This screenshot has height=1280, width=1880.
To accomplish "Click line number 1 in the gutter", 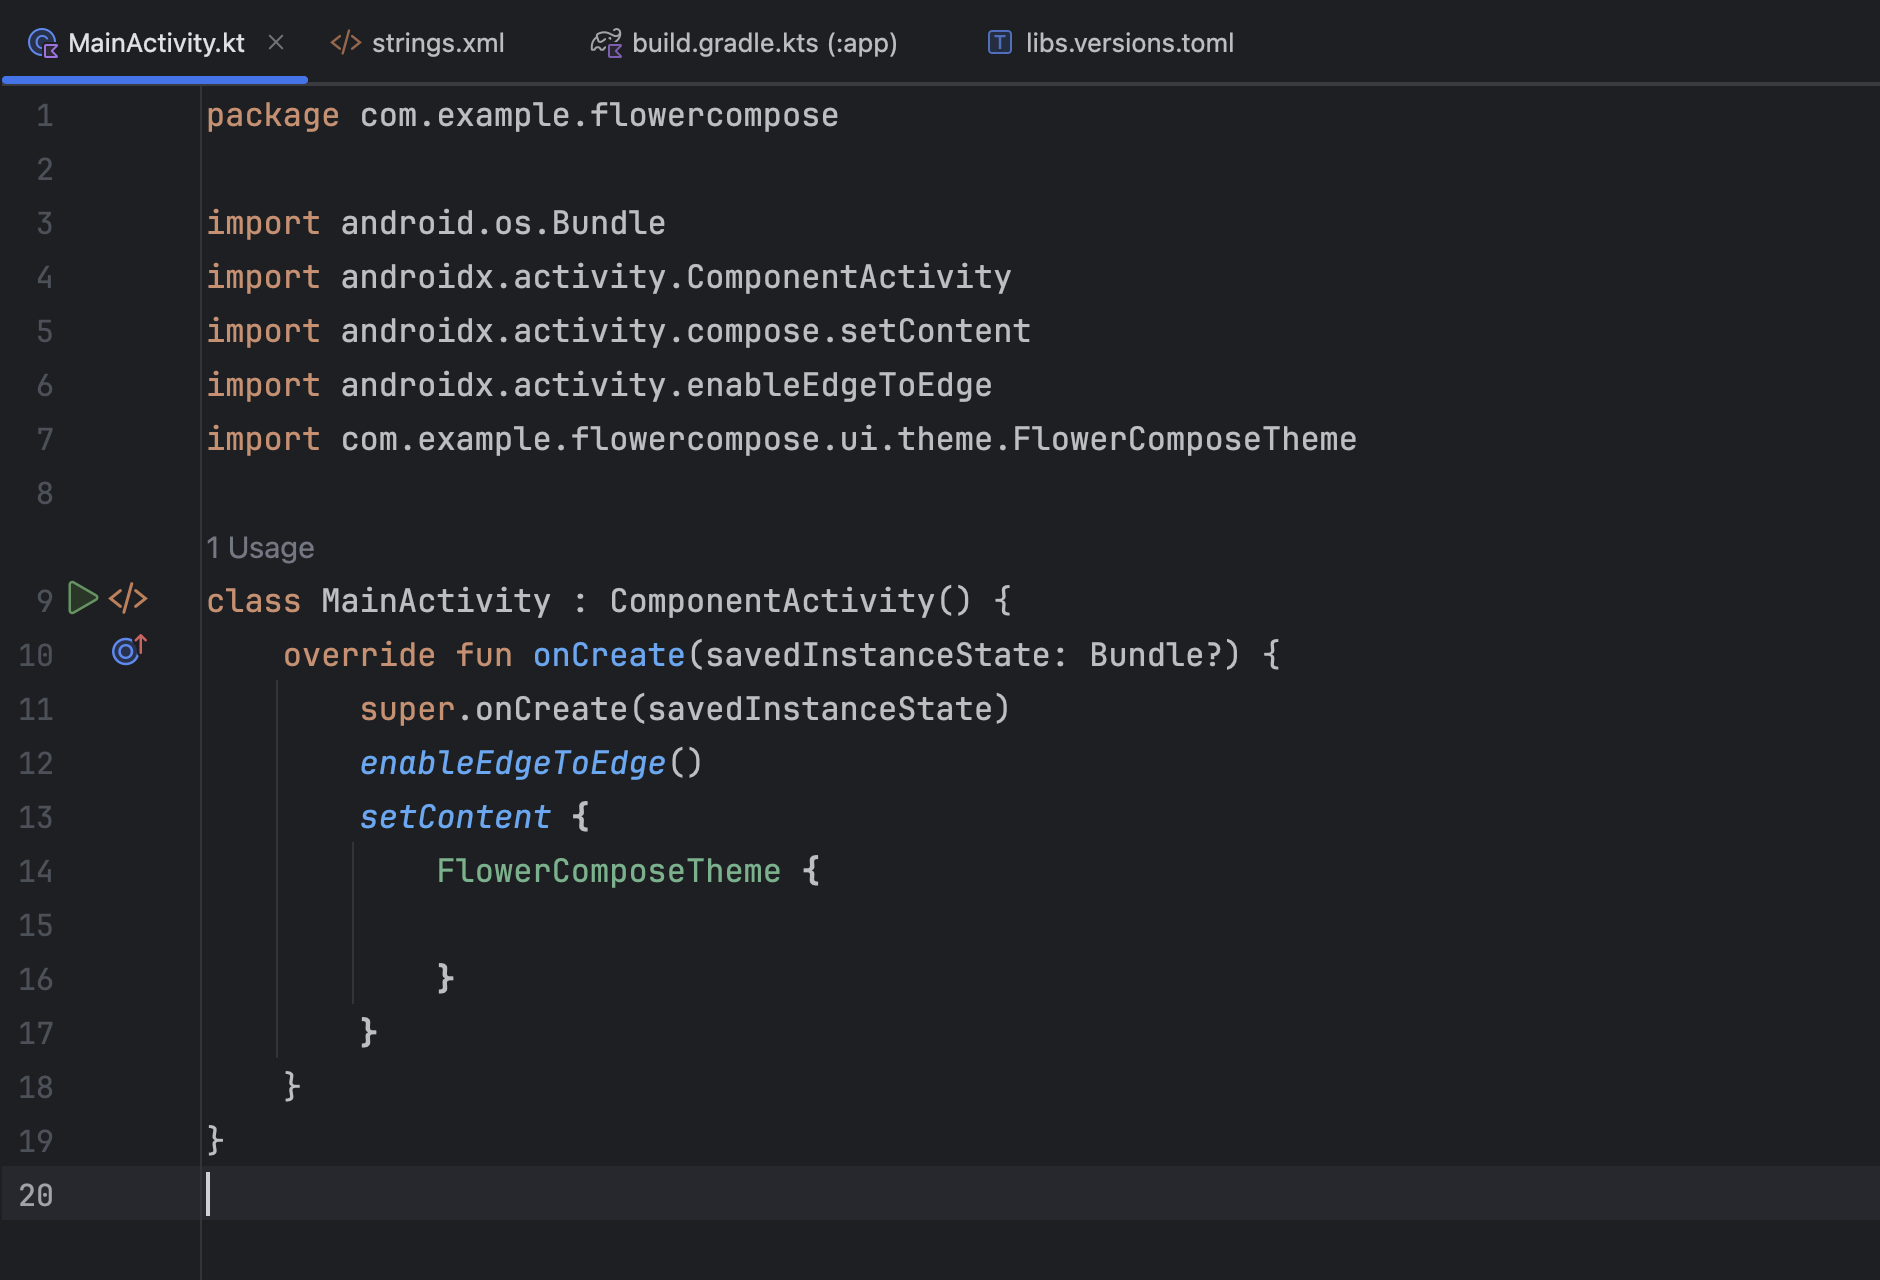I will tap(44, 115).
